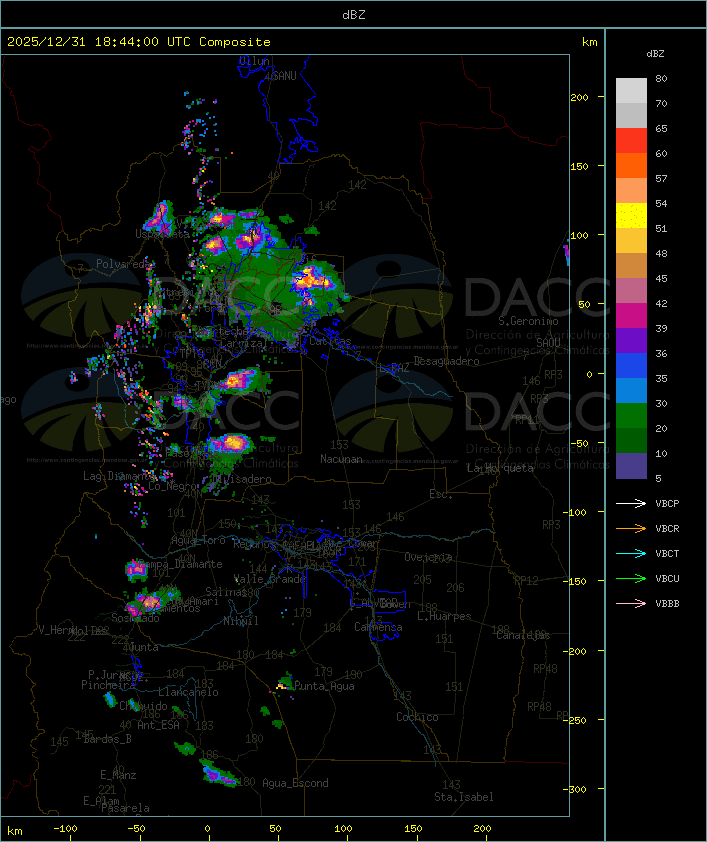
Task: Click the S.Geronimo map label
Action: click(x=528, y=321)
